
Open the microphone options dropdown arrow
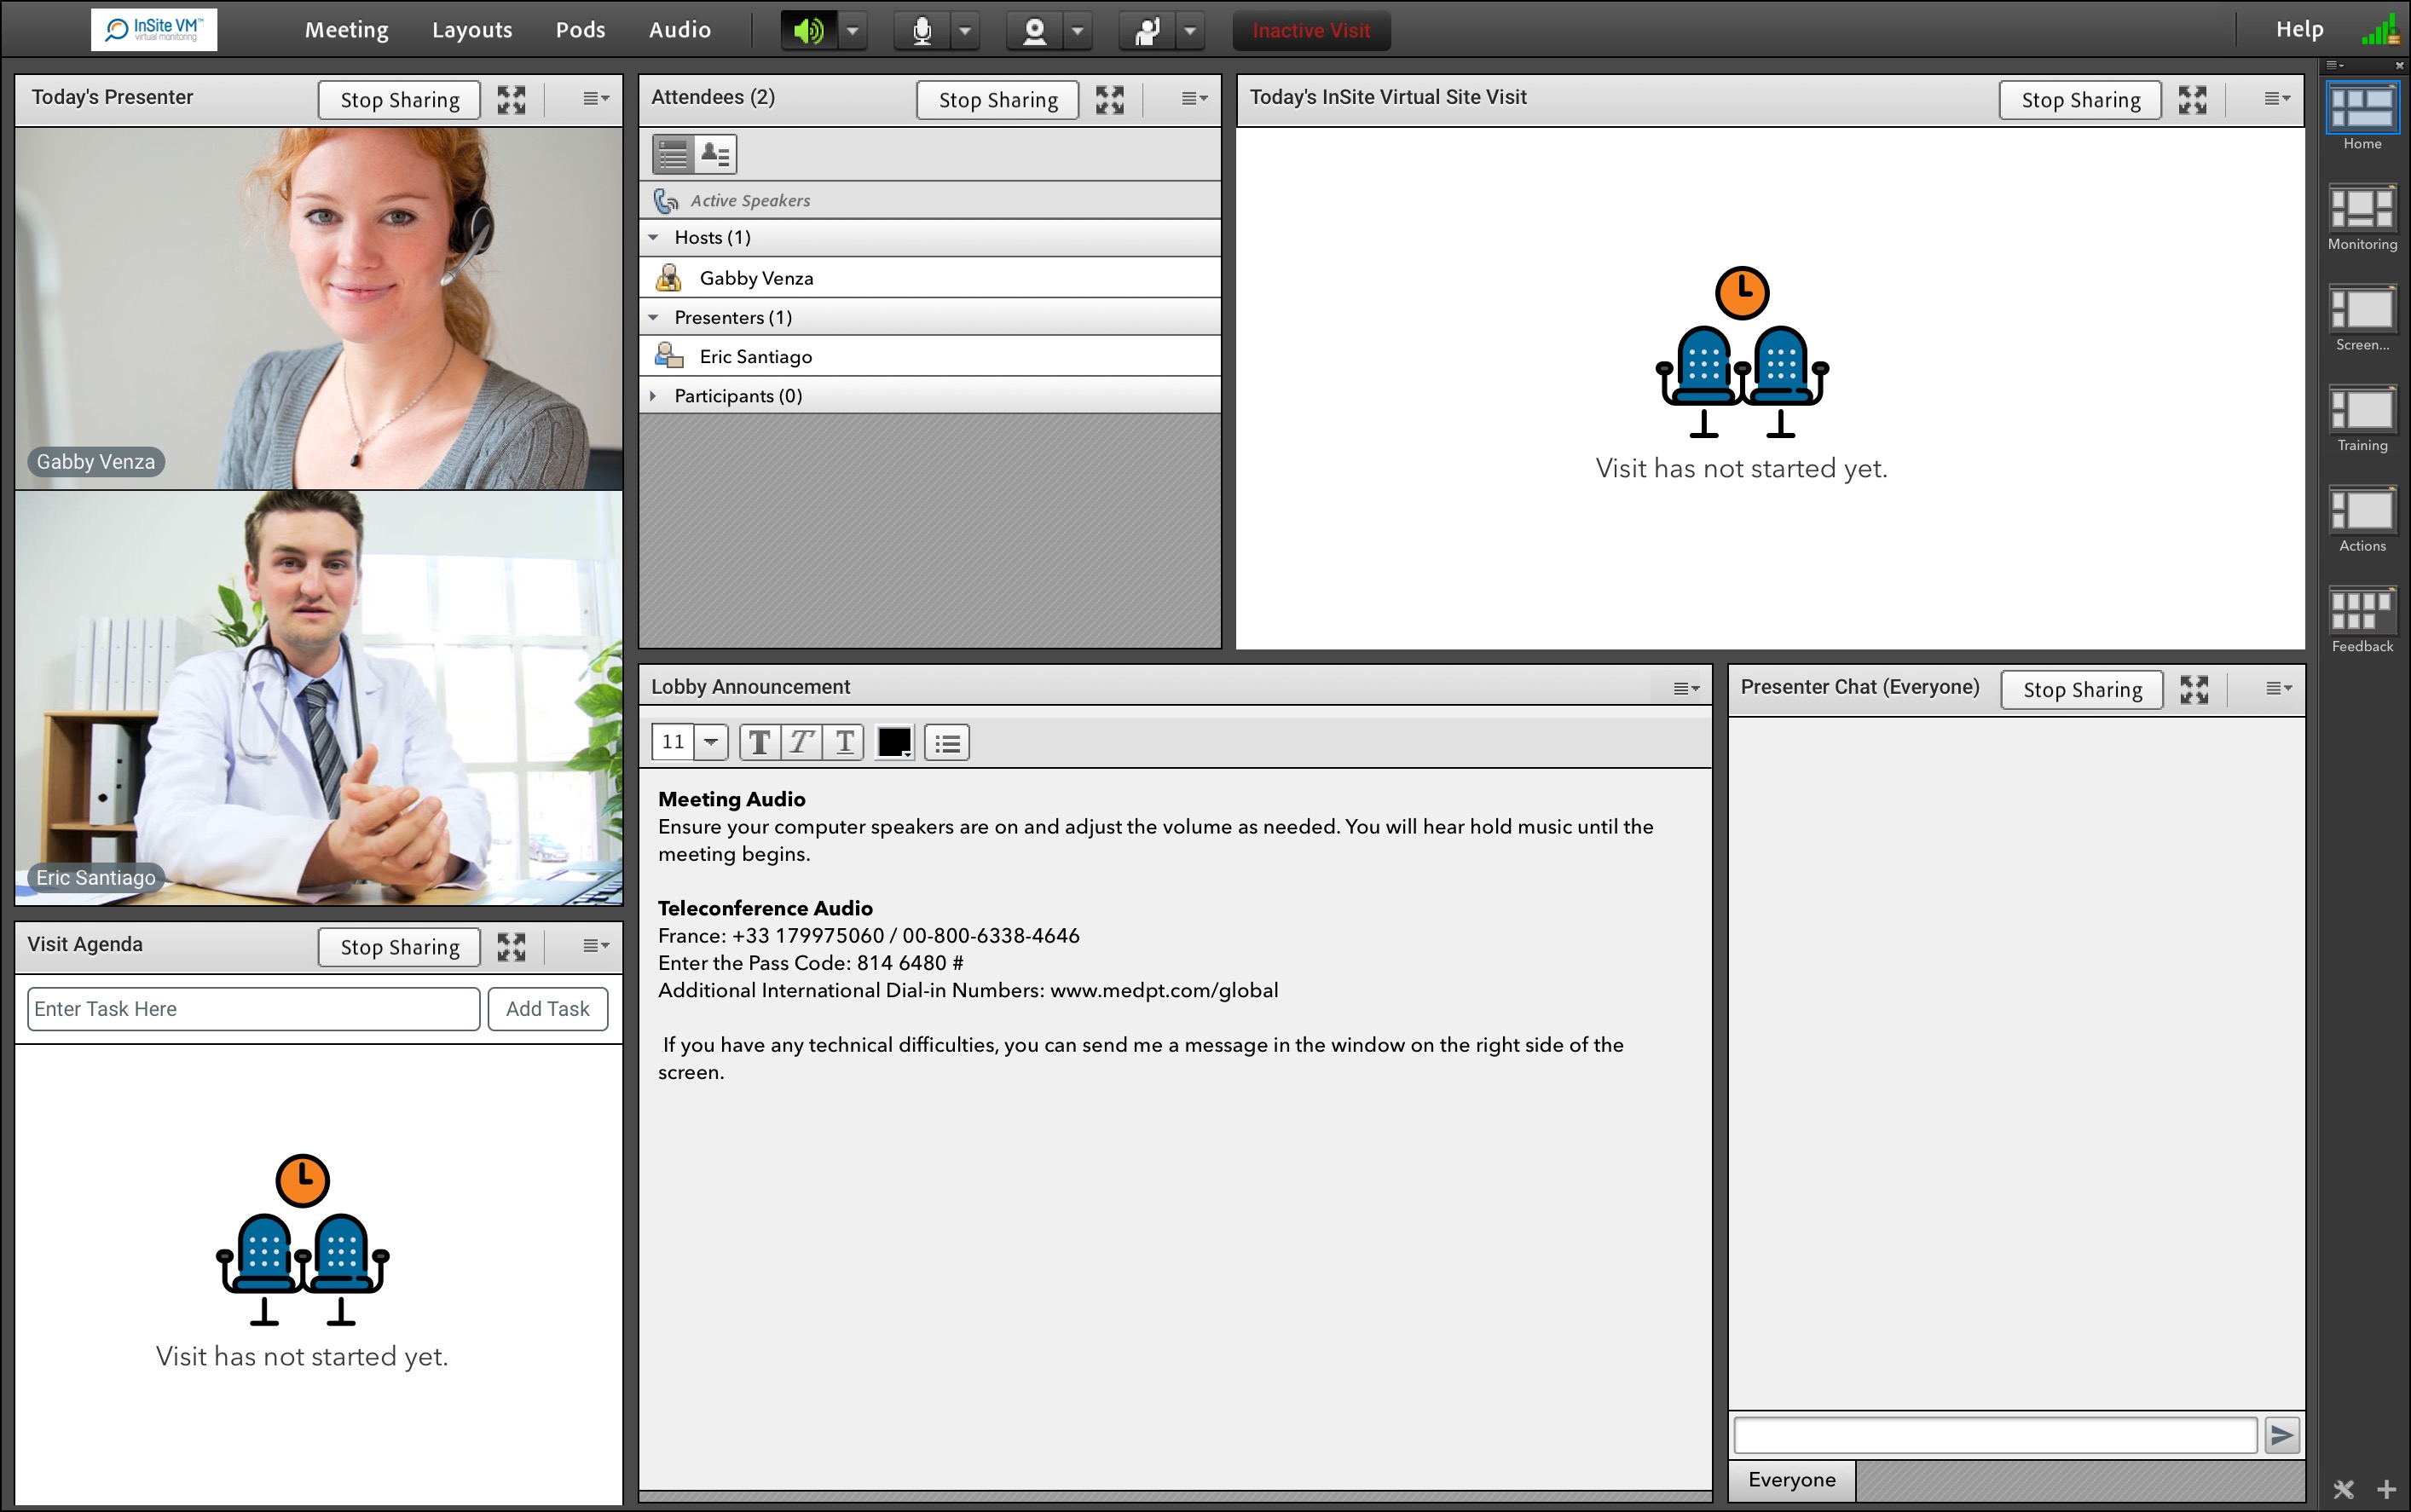pos(965,31)
